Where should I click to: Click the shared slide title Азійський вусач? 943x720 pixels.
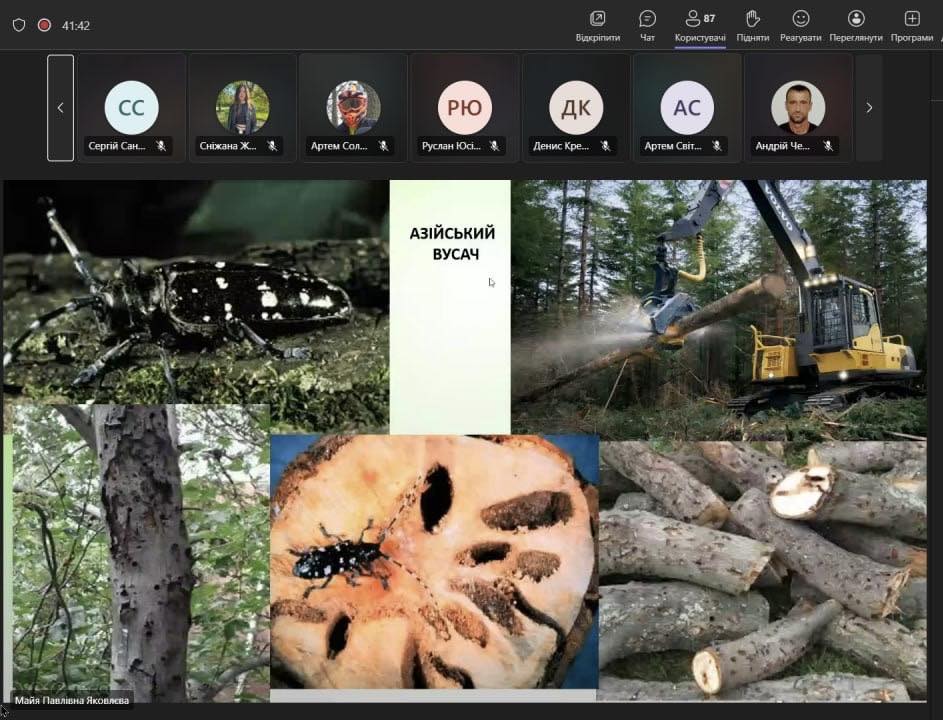(452, 243)
